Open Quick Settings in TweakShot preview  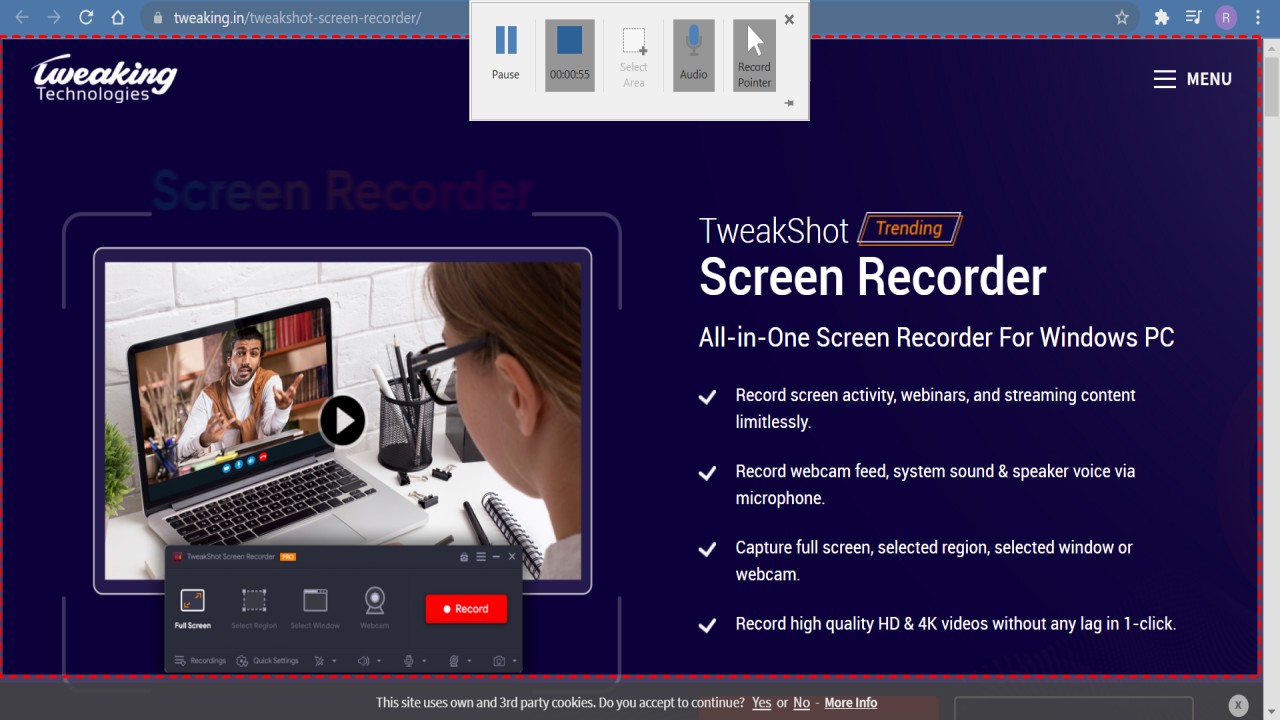267,660
